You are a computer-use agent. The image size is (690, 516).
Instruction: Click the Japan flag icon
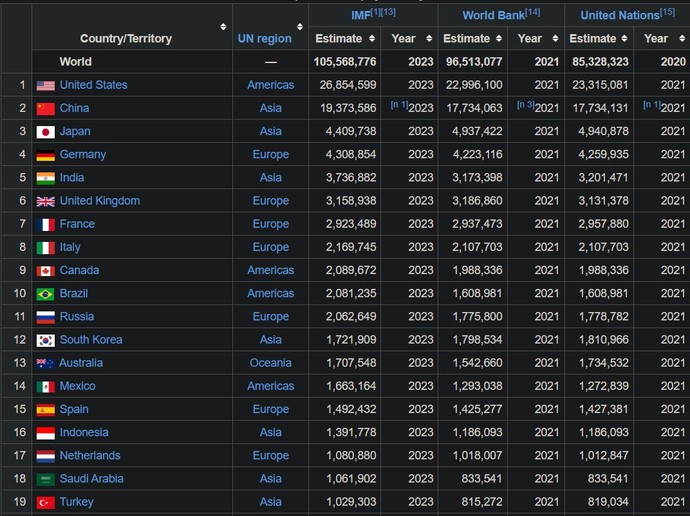coord(46,132)
